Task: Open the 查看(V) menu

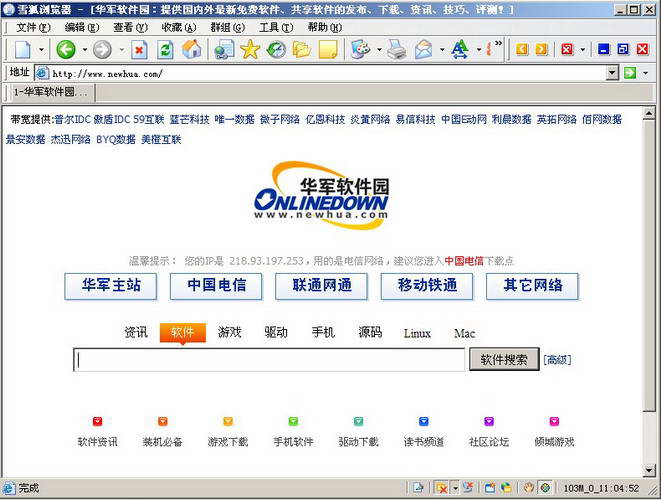Action: pyautogui.click(x=130, y=28)
